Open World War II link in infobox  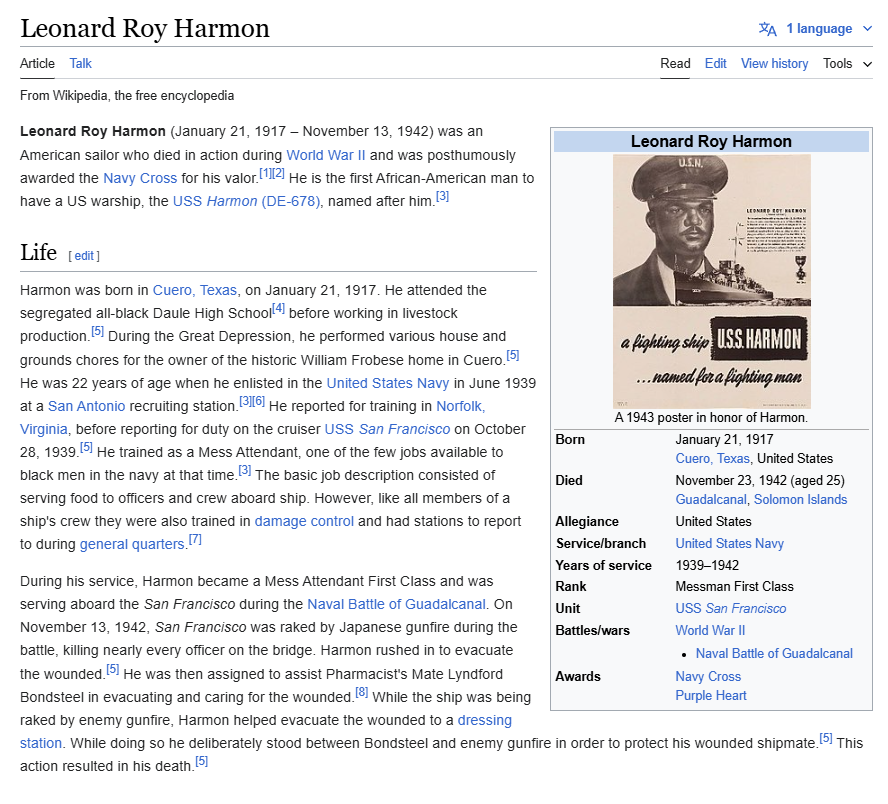710,631
